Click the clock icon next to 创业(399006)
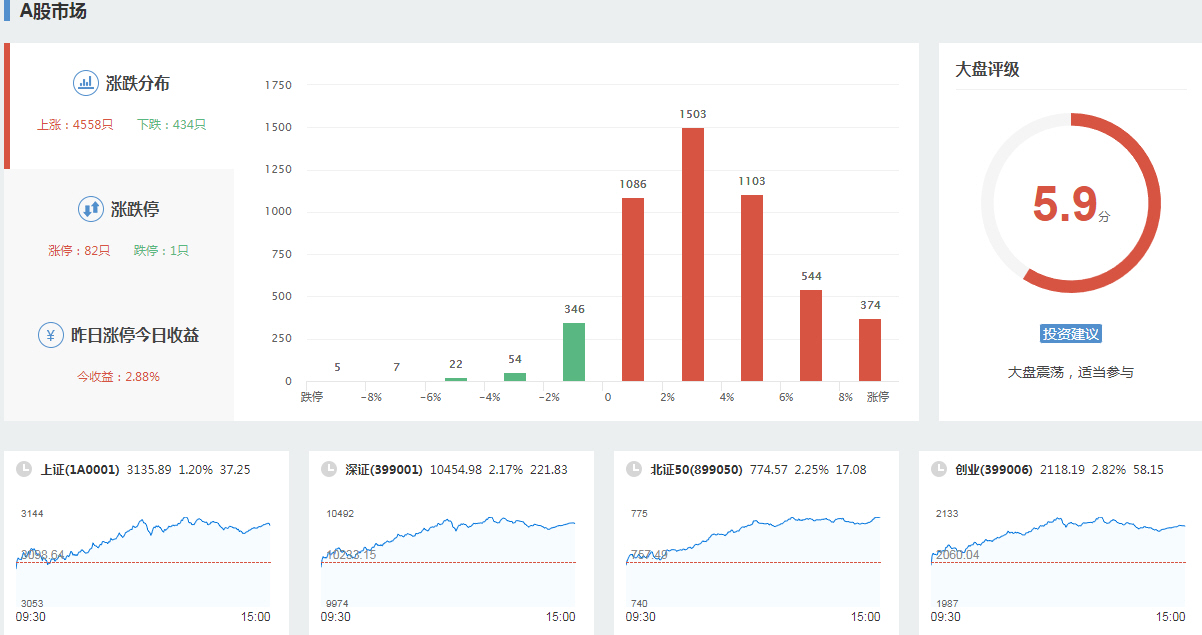The height and width of the screenshot is (635, 1202). tap(939, 469)
